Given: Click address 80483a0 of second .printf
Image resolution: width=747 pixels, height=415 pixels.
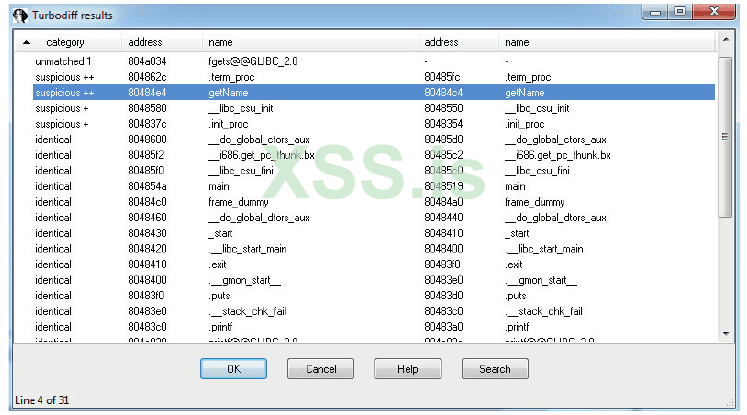Looking at the screenshot, I should (444, 327).
